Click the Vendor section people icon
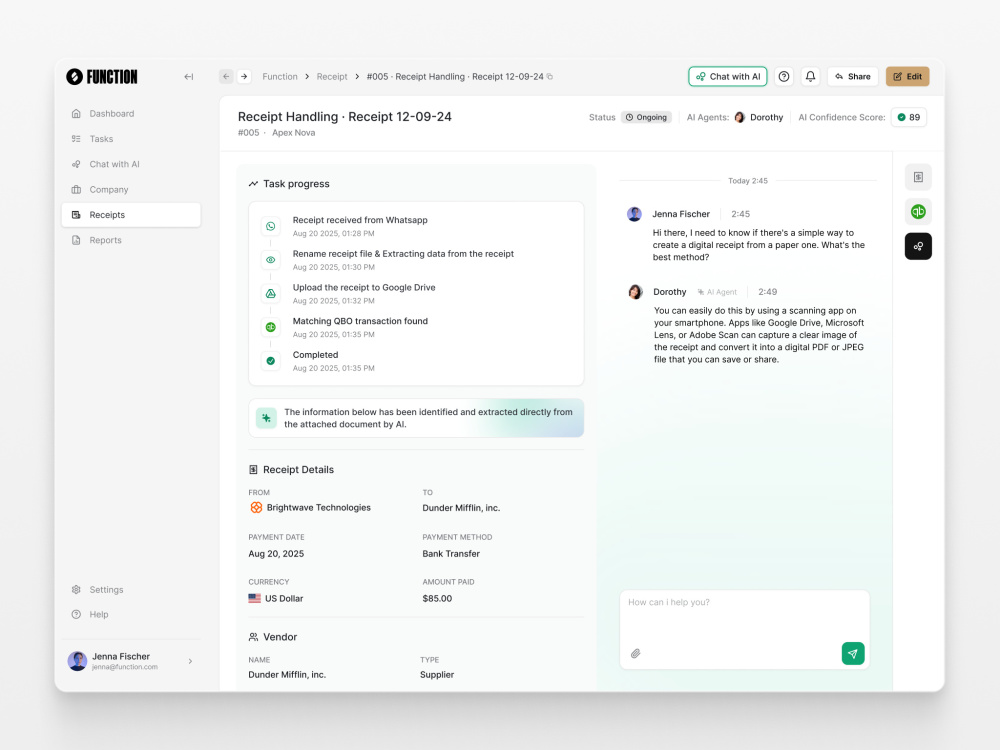The width and height of the screenshot is (1000, 750). [253, 637]
